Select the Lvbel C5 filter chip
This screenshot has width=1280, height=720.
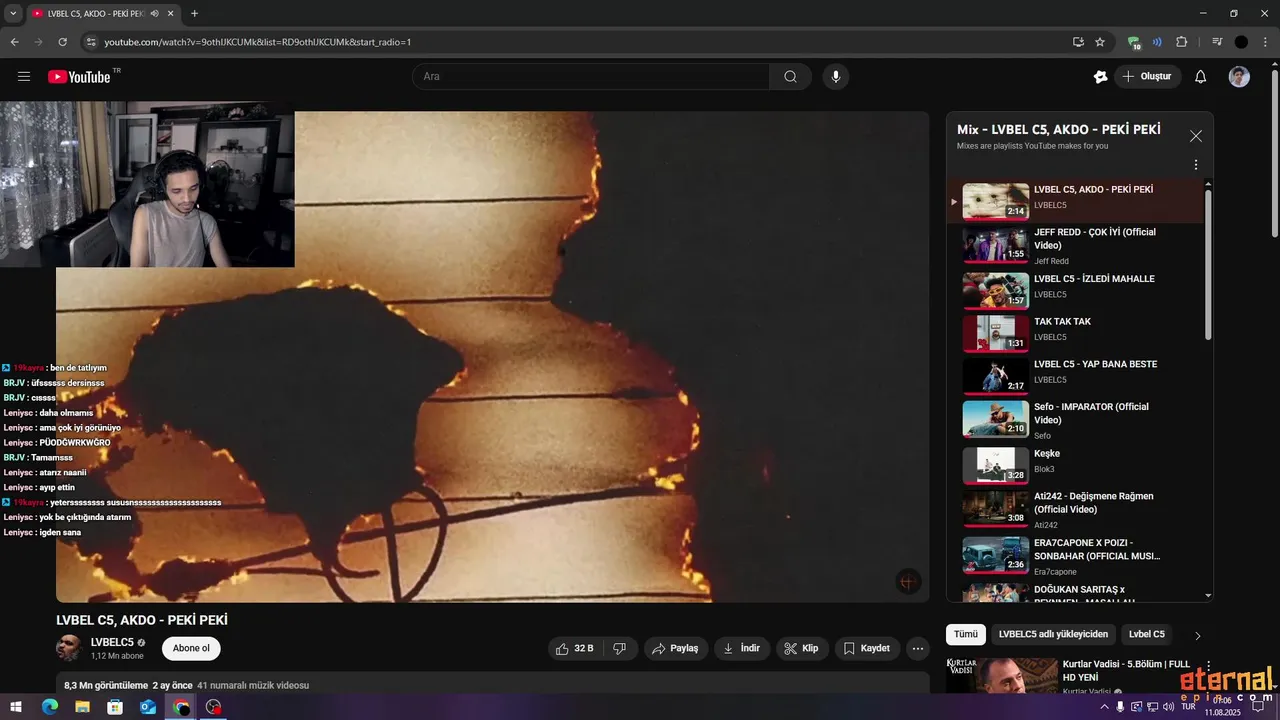coord(1147,634)
